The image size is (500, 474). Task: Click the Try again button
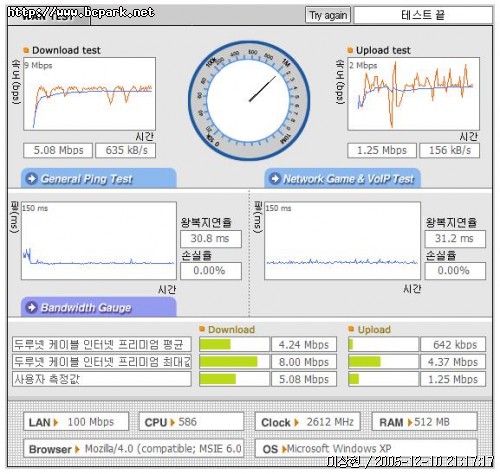[328, 15]
